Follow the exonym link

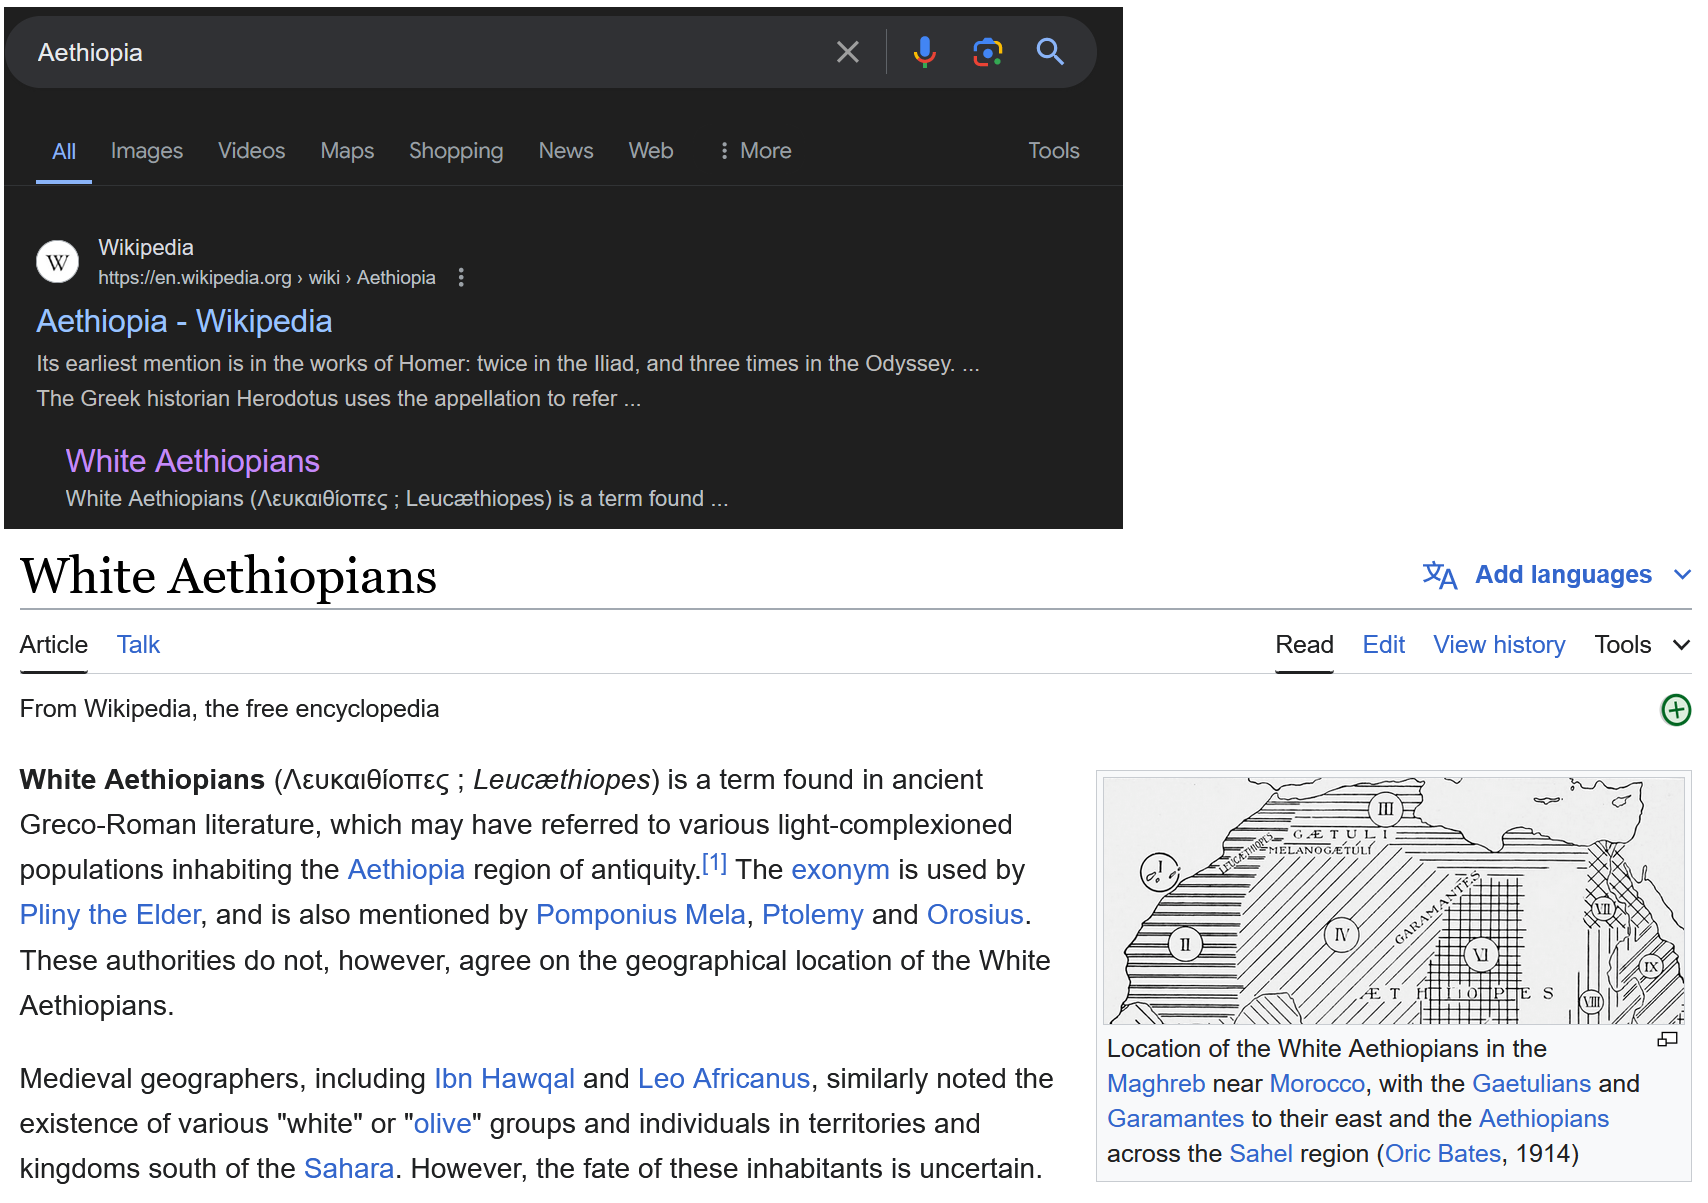point(840,870)
